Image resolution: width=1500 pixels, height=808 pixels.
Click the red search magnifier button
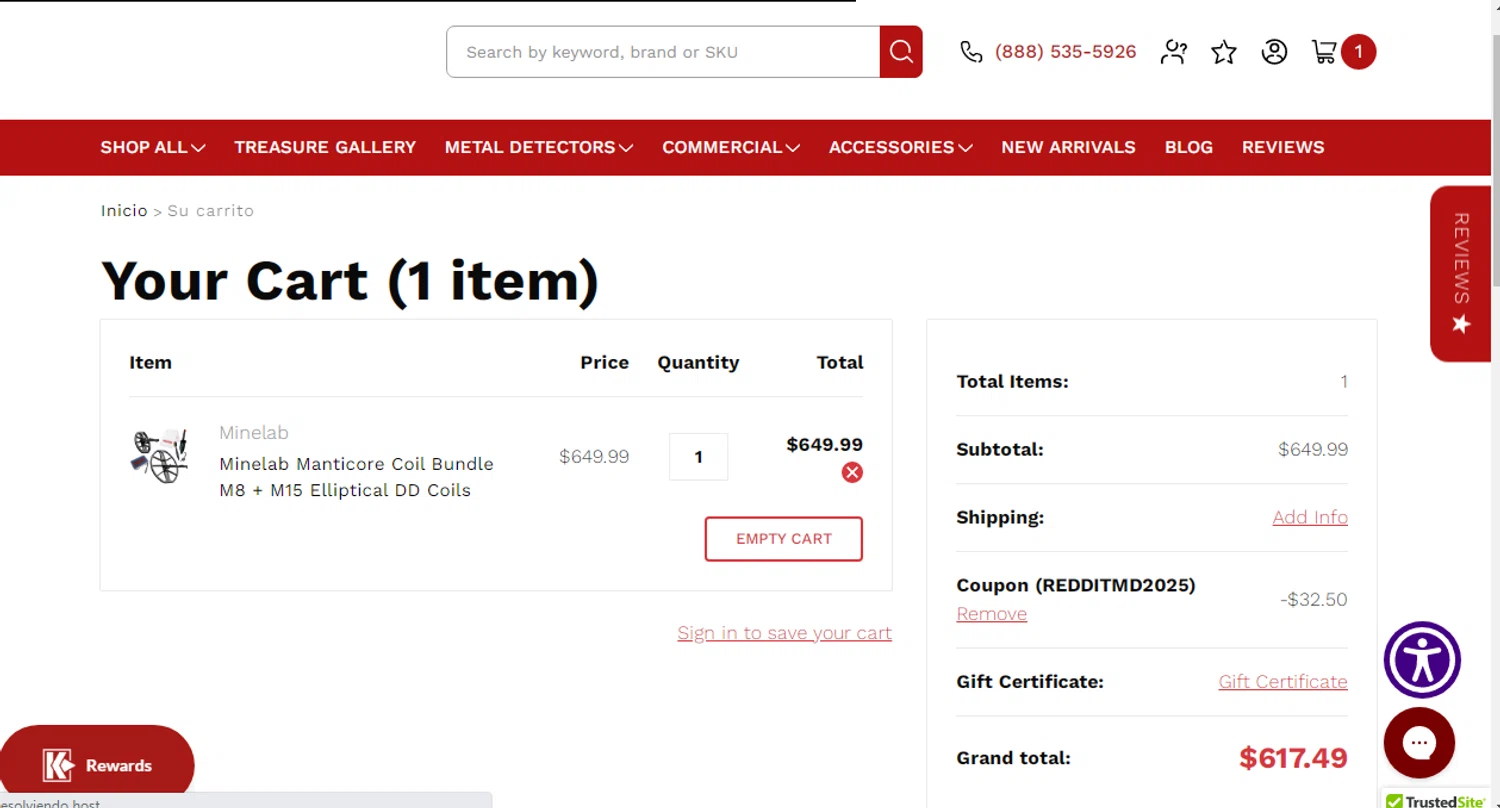901,52
